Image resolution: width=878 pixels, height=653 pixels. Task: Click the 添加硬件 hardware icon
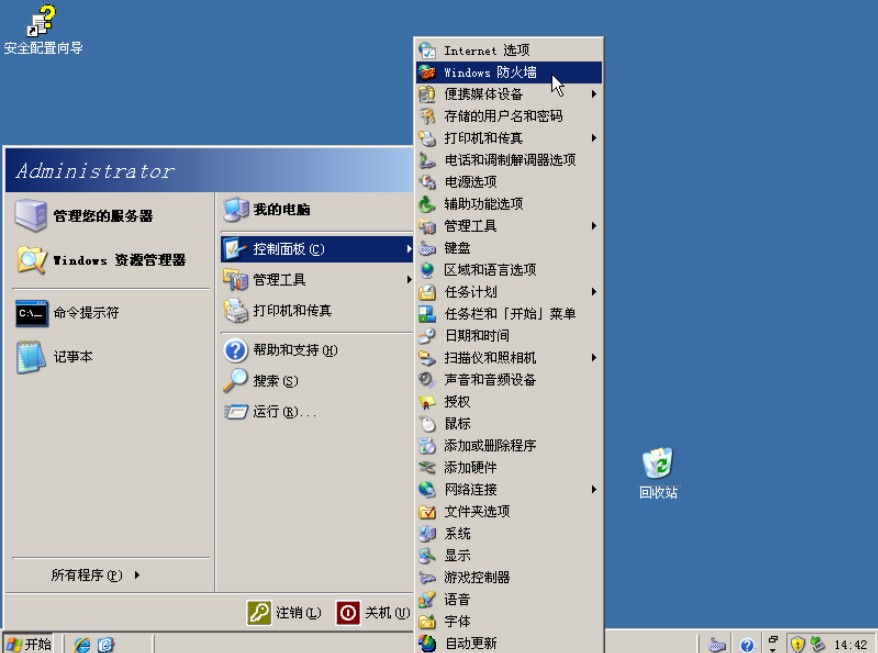click(427, 467)
